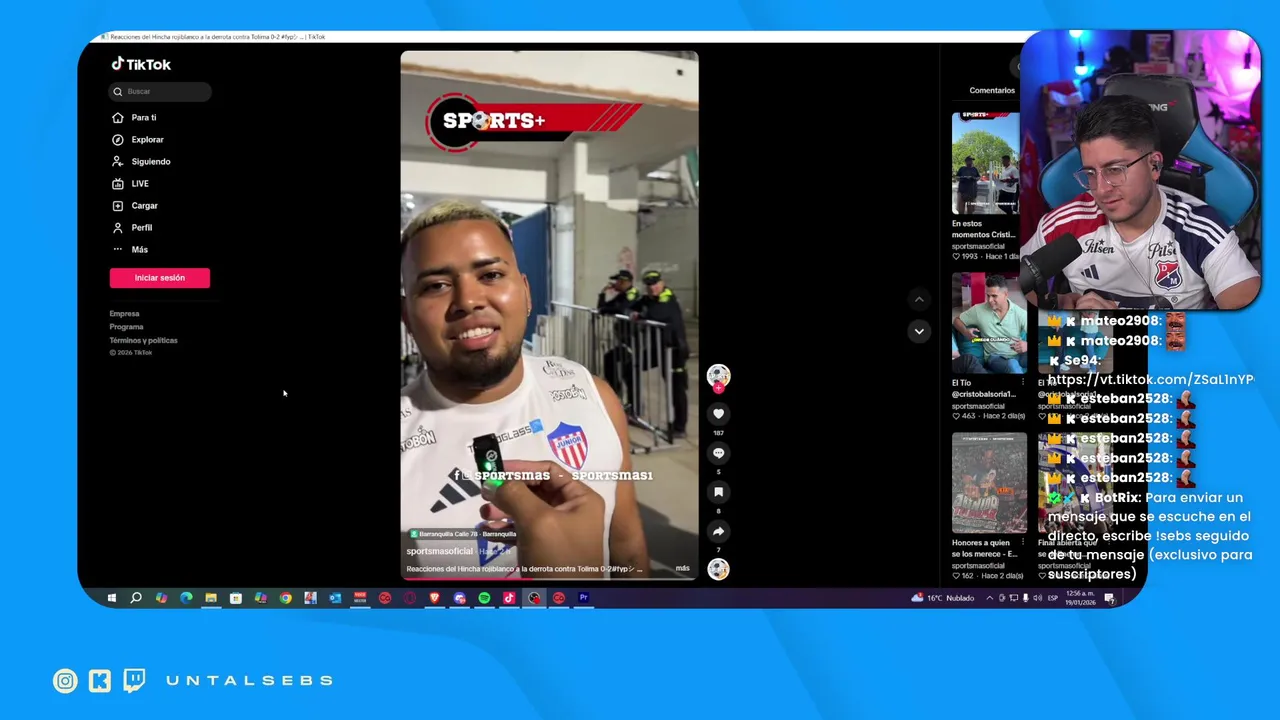Open the Empresa footer link
This screenshot has width=1280, height=720.
pos(124,314)
